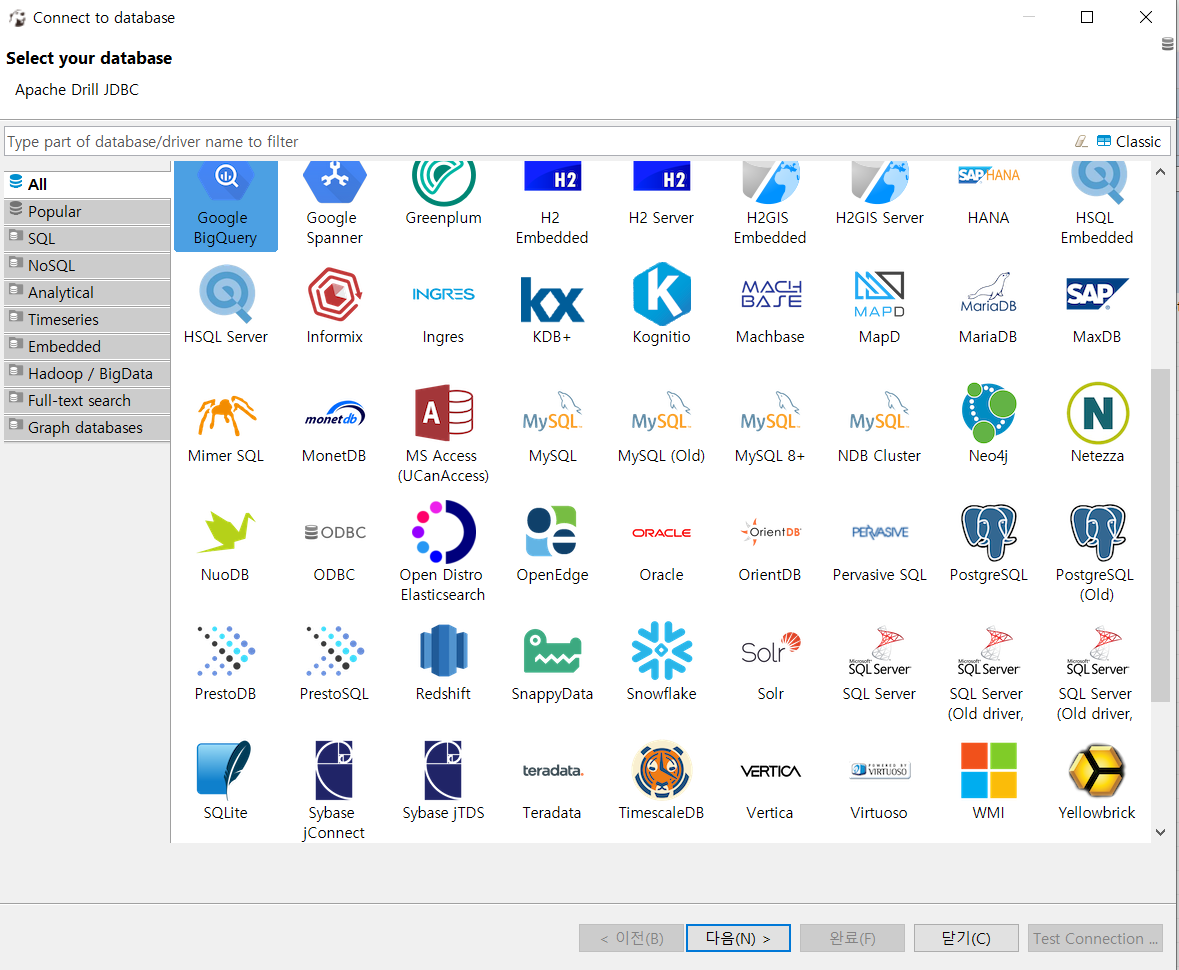Focus the database name filter field
The height and width of the screenshot is (970, 1179).
538,141
